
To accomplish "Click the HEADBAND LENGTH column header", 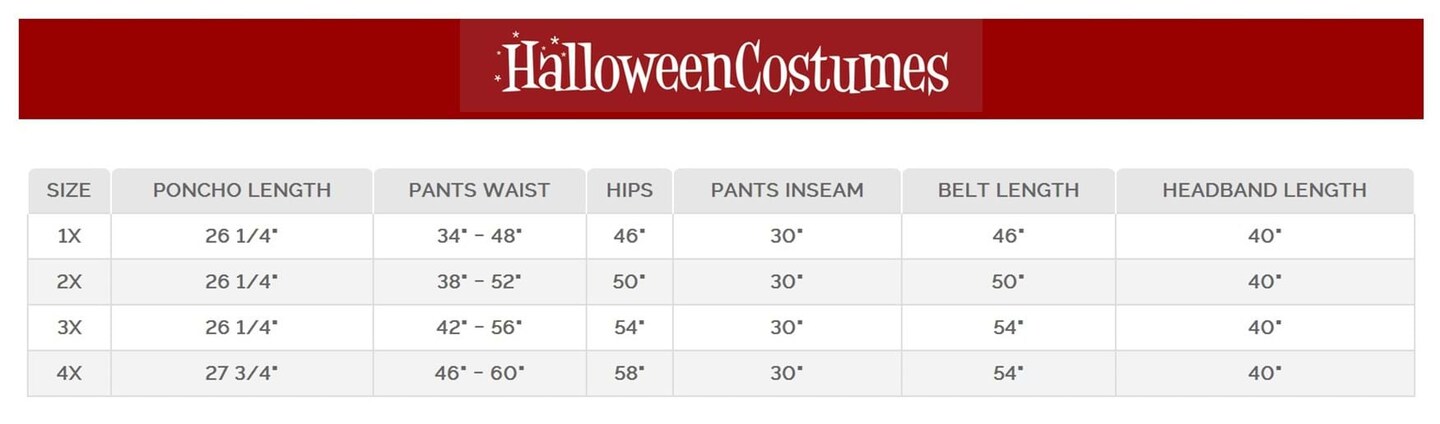I will [x=1264, y=190].
